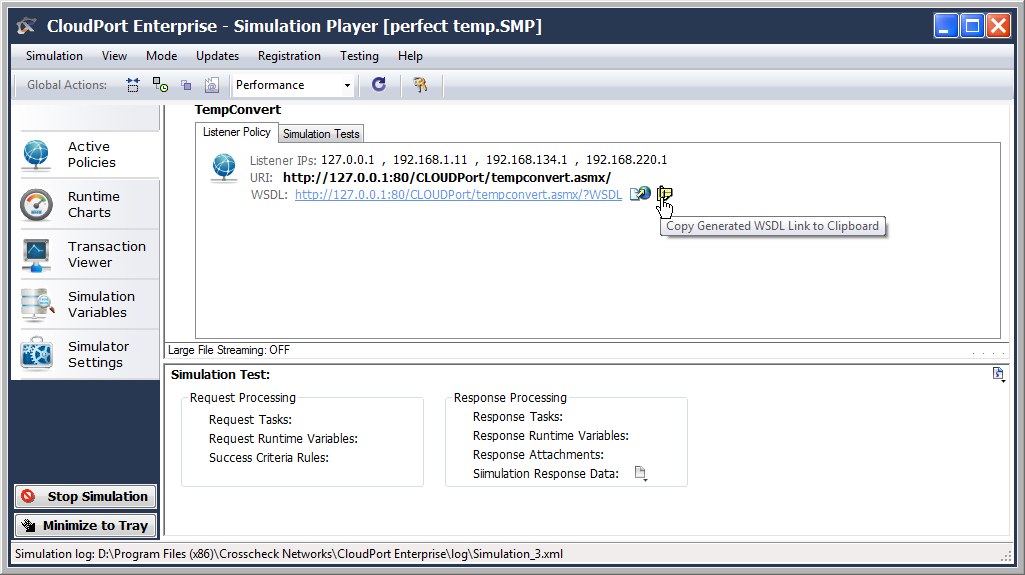Viewport: 1025px width, 575px height.
Task: Click the TempConvert policy title
Action: click(238, 110)
